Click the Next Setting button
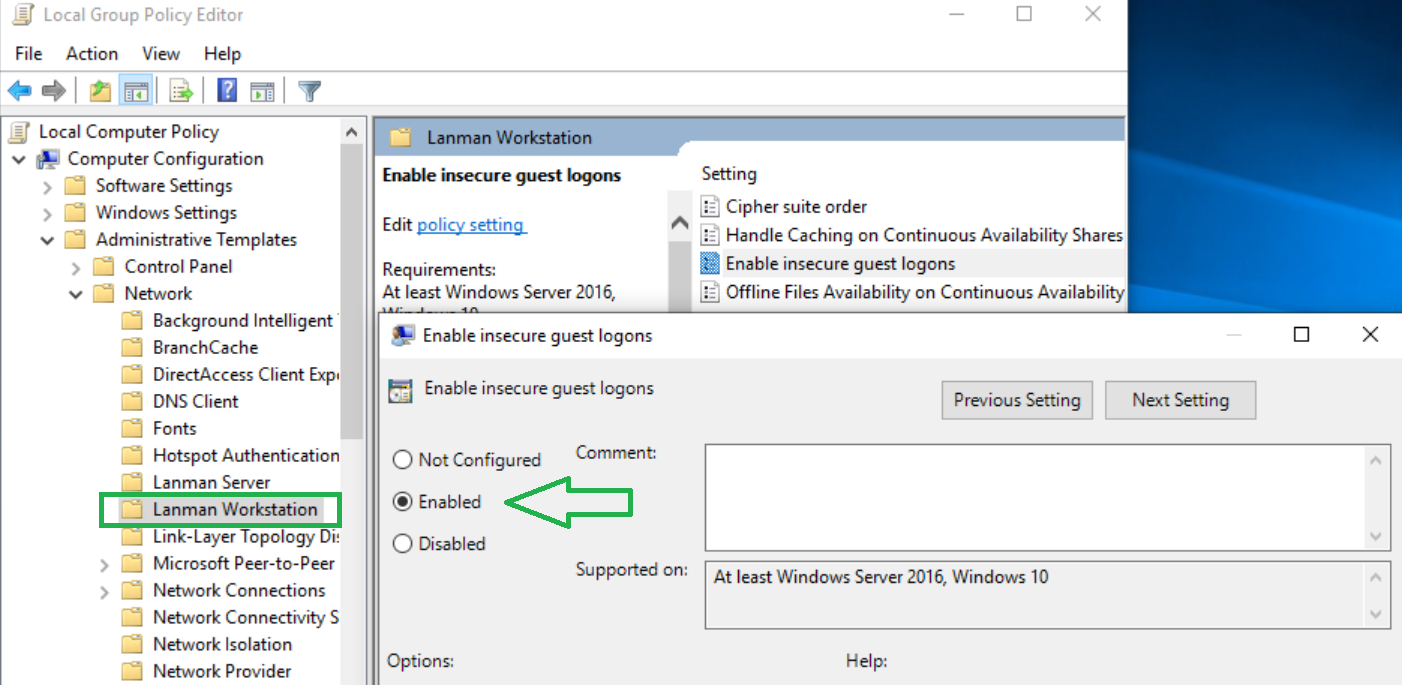 pos(1180,400)
